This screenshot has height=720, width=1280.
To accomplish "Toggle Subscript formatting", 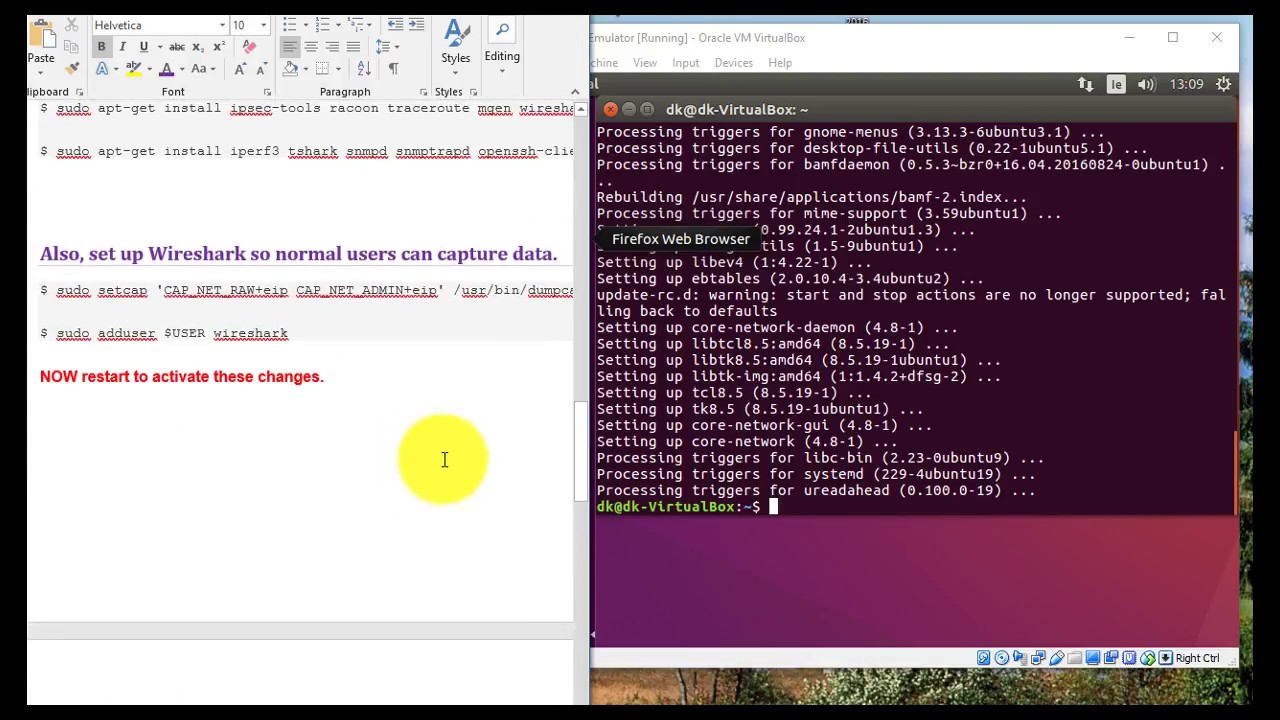I will point(198,47).
